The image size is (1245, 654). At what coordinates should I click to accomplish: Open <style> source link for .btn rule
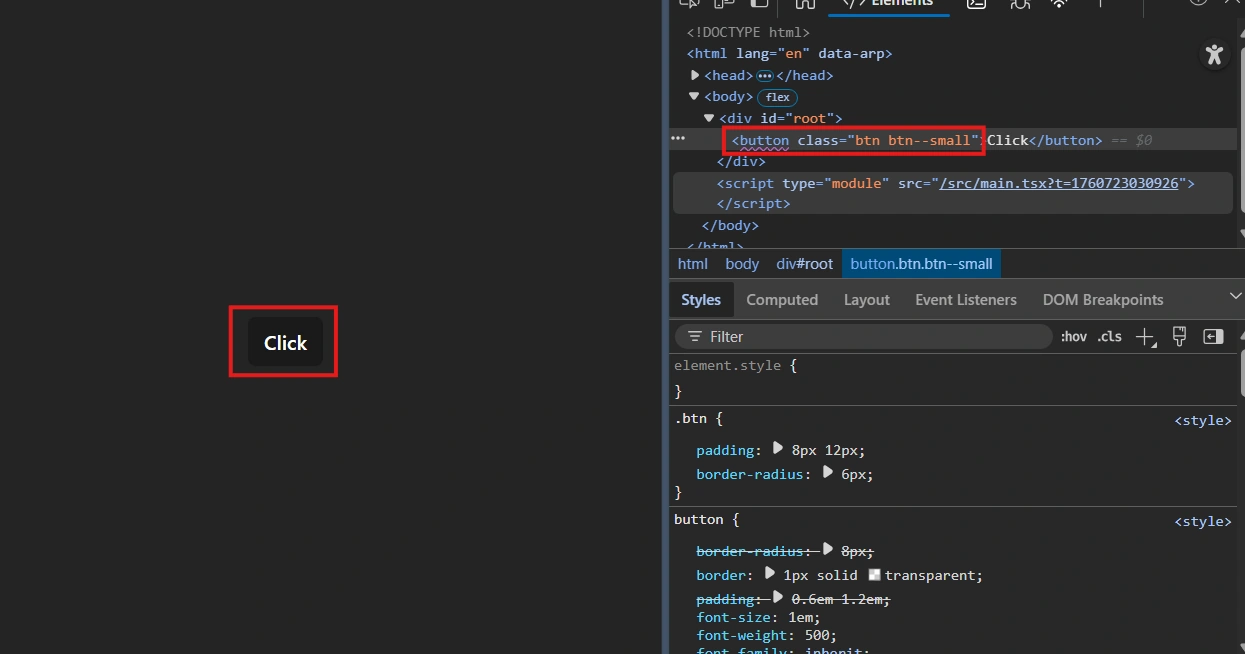(1203, 421)
